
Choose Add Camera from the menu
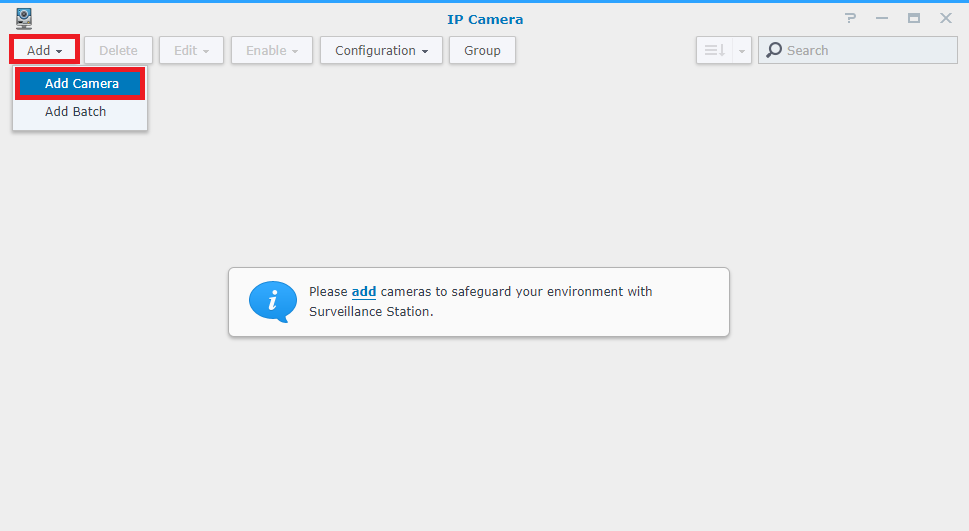(x=80, y=83)
